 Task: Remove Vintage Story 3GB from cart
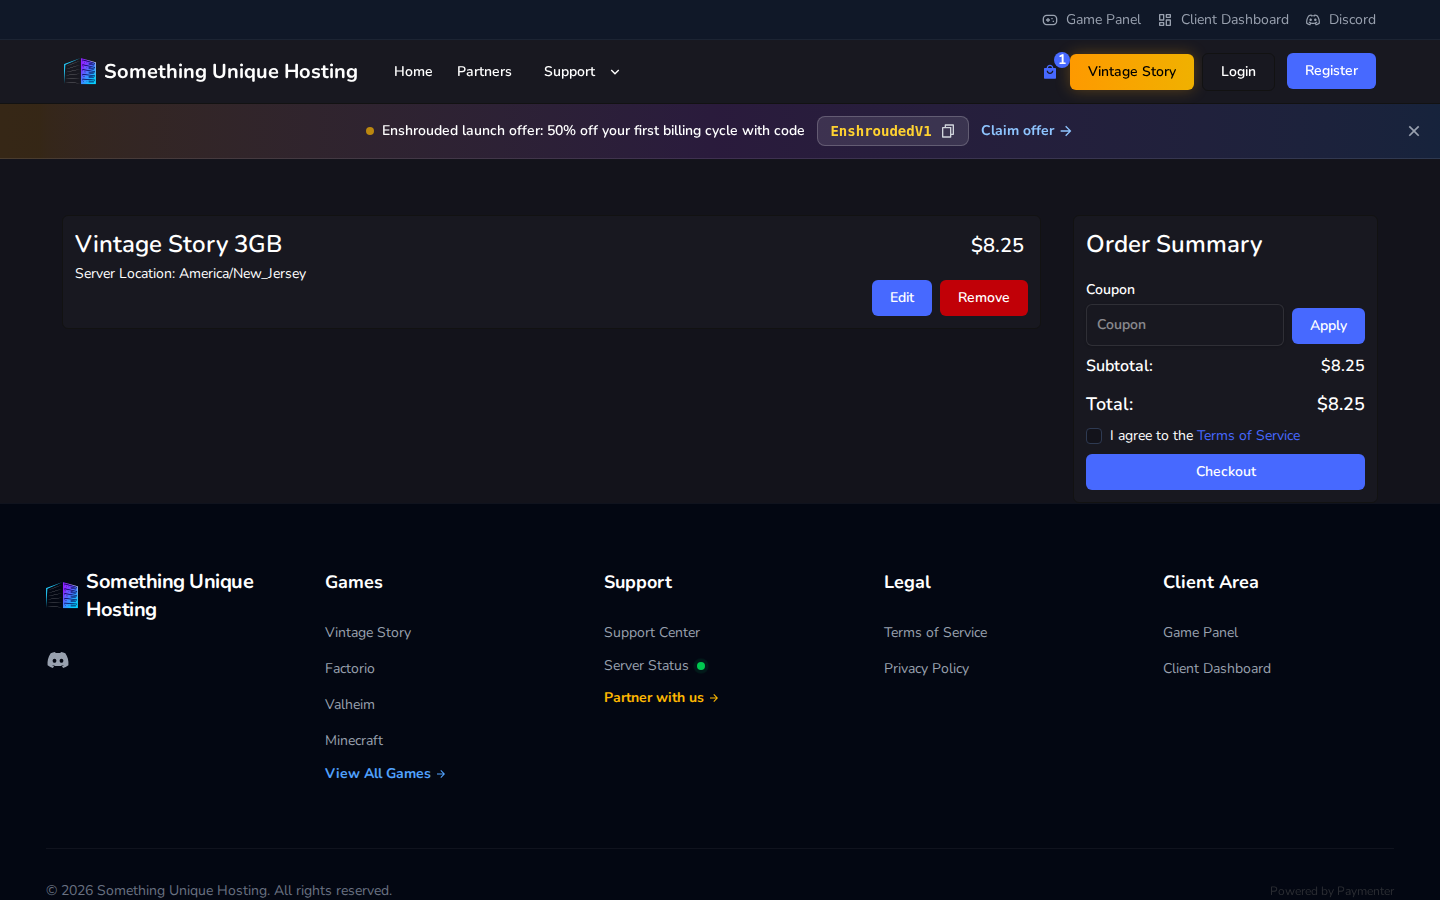tap(984, 298)
